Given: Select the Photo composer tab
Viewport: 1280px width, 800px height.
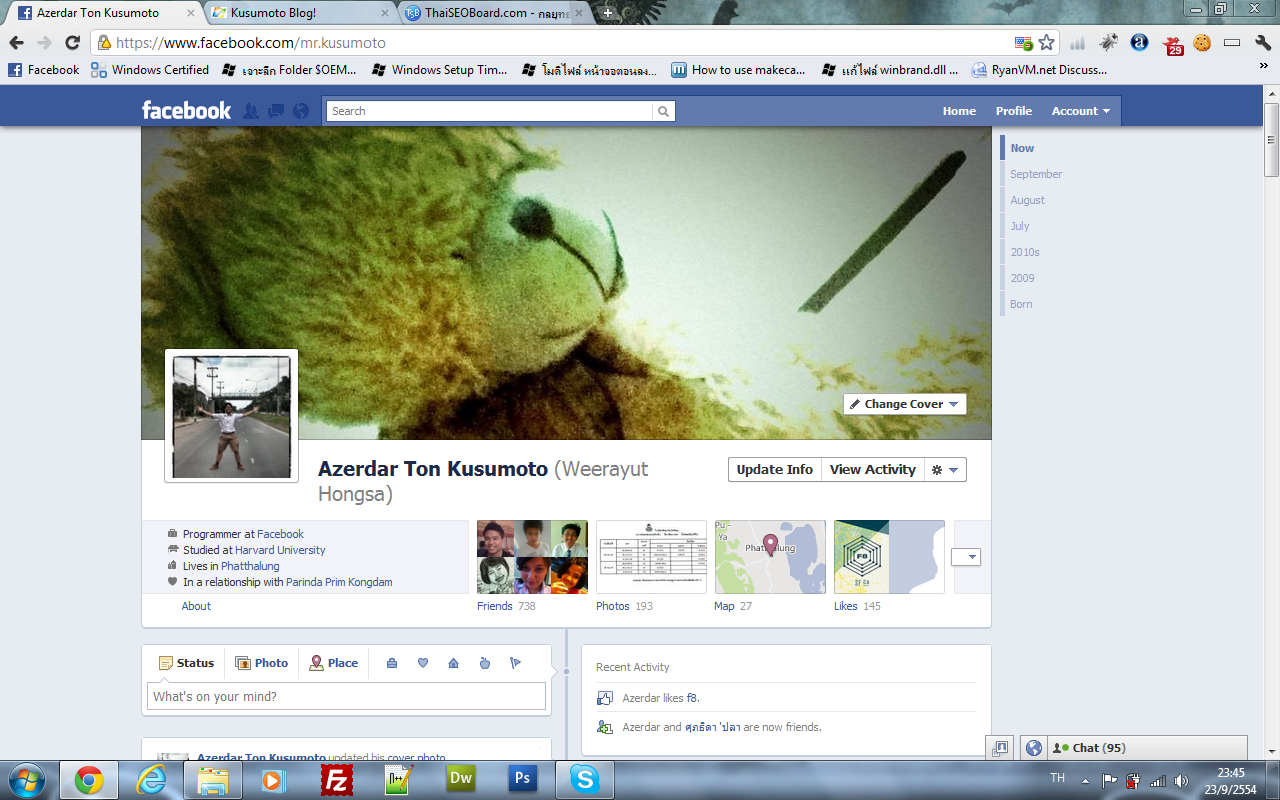Looking at the screenshot, I should pos(261,663).
